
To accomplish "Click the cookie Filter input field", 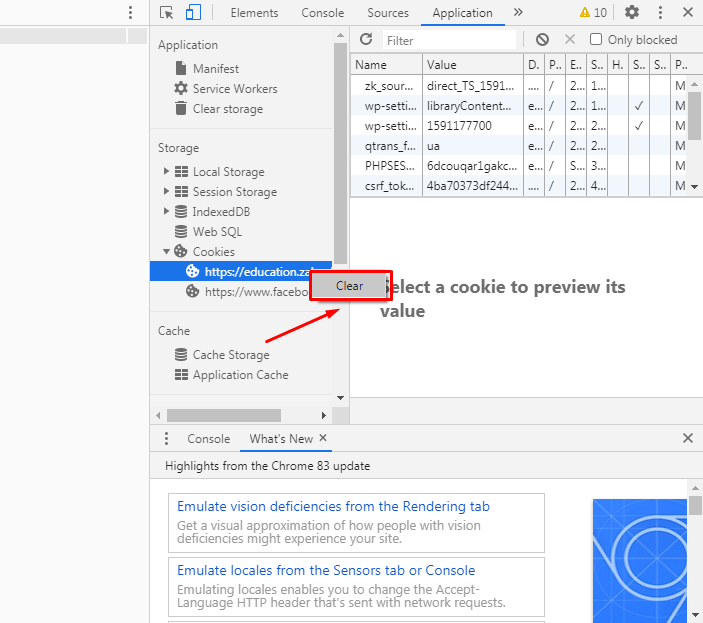I will tap(448, 40).
